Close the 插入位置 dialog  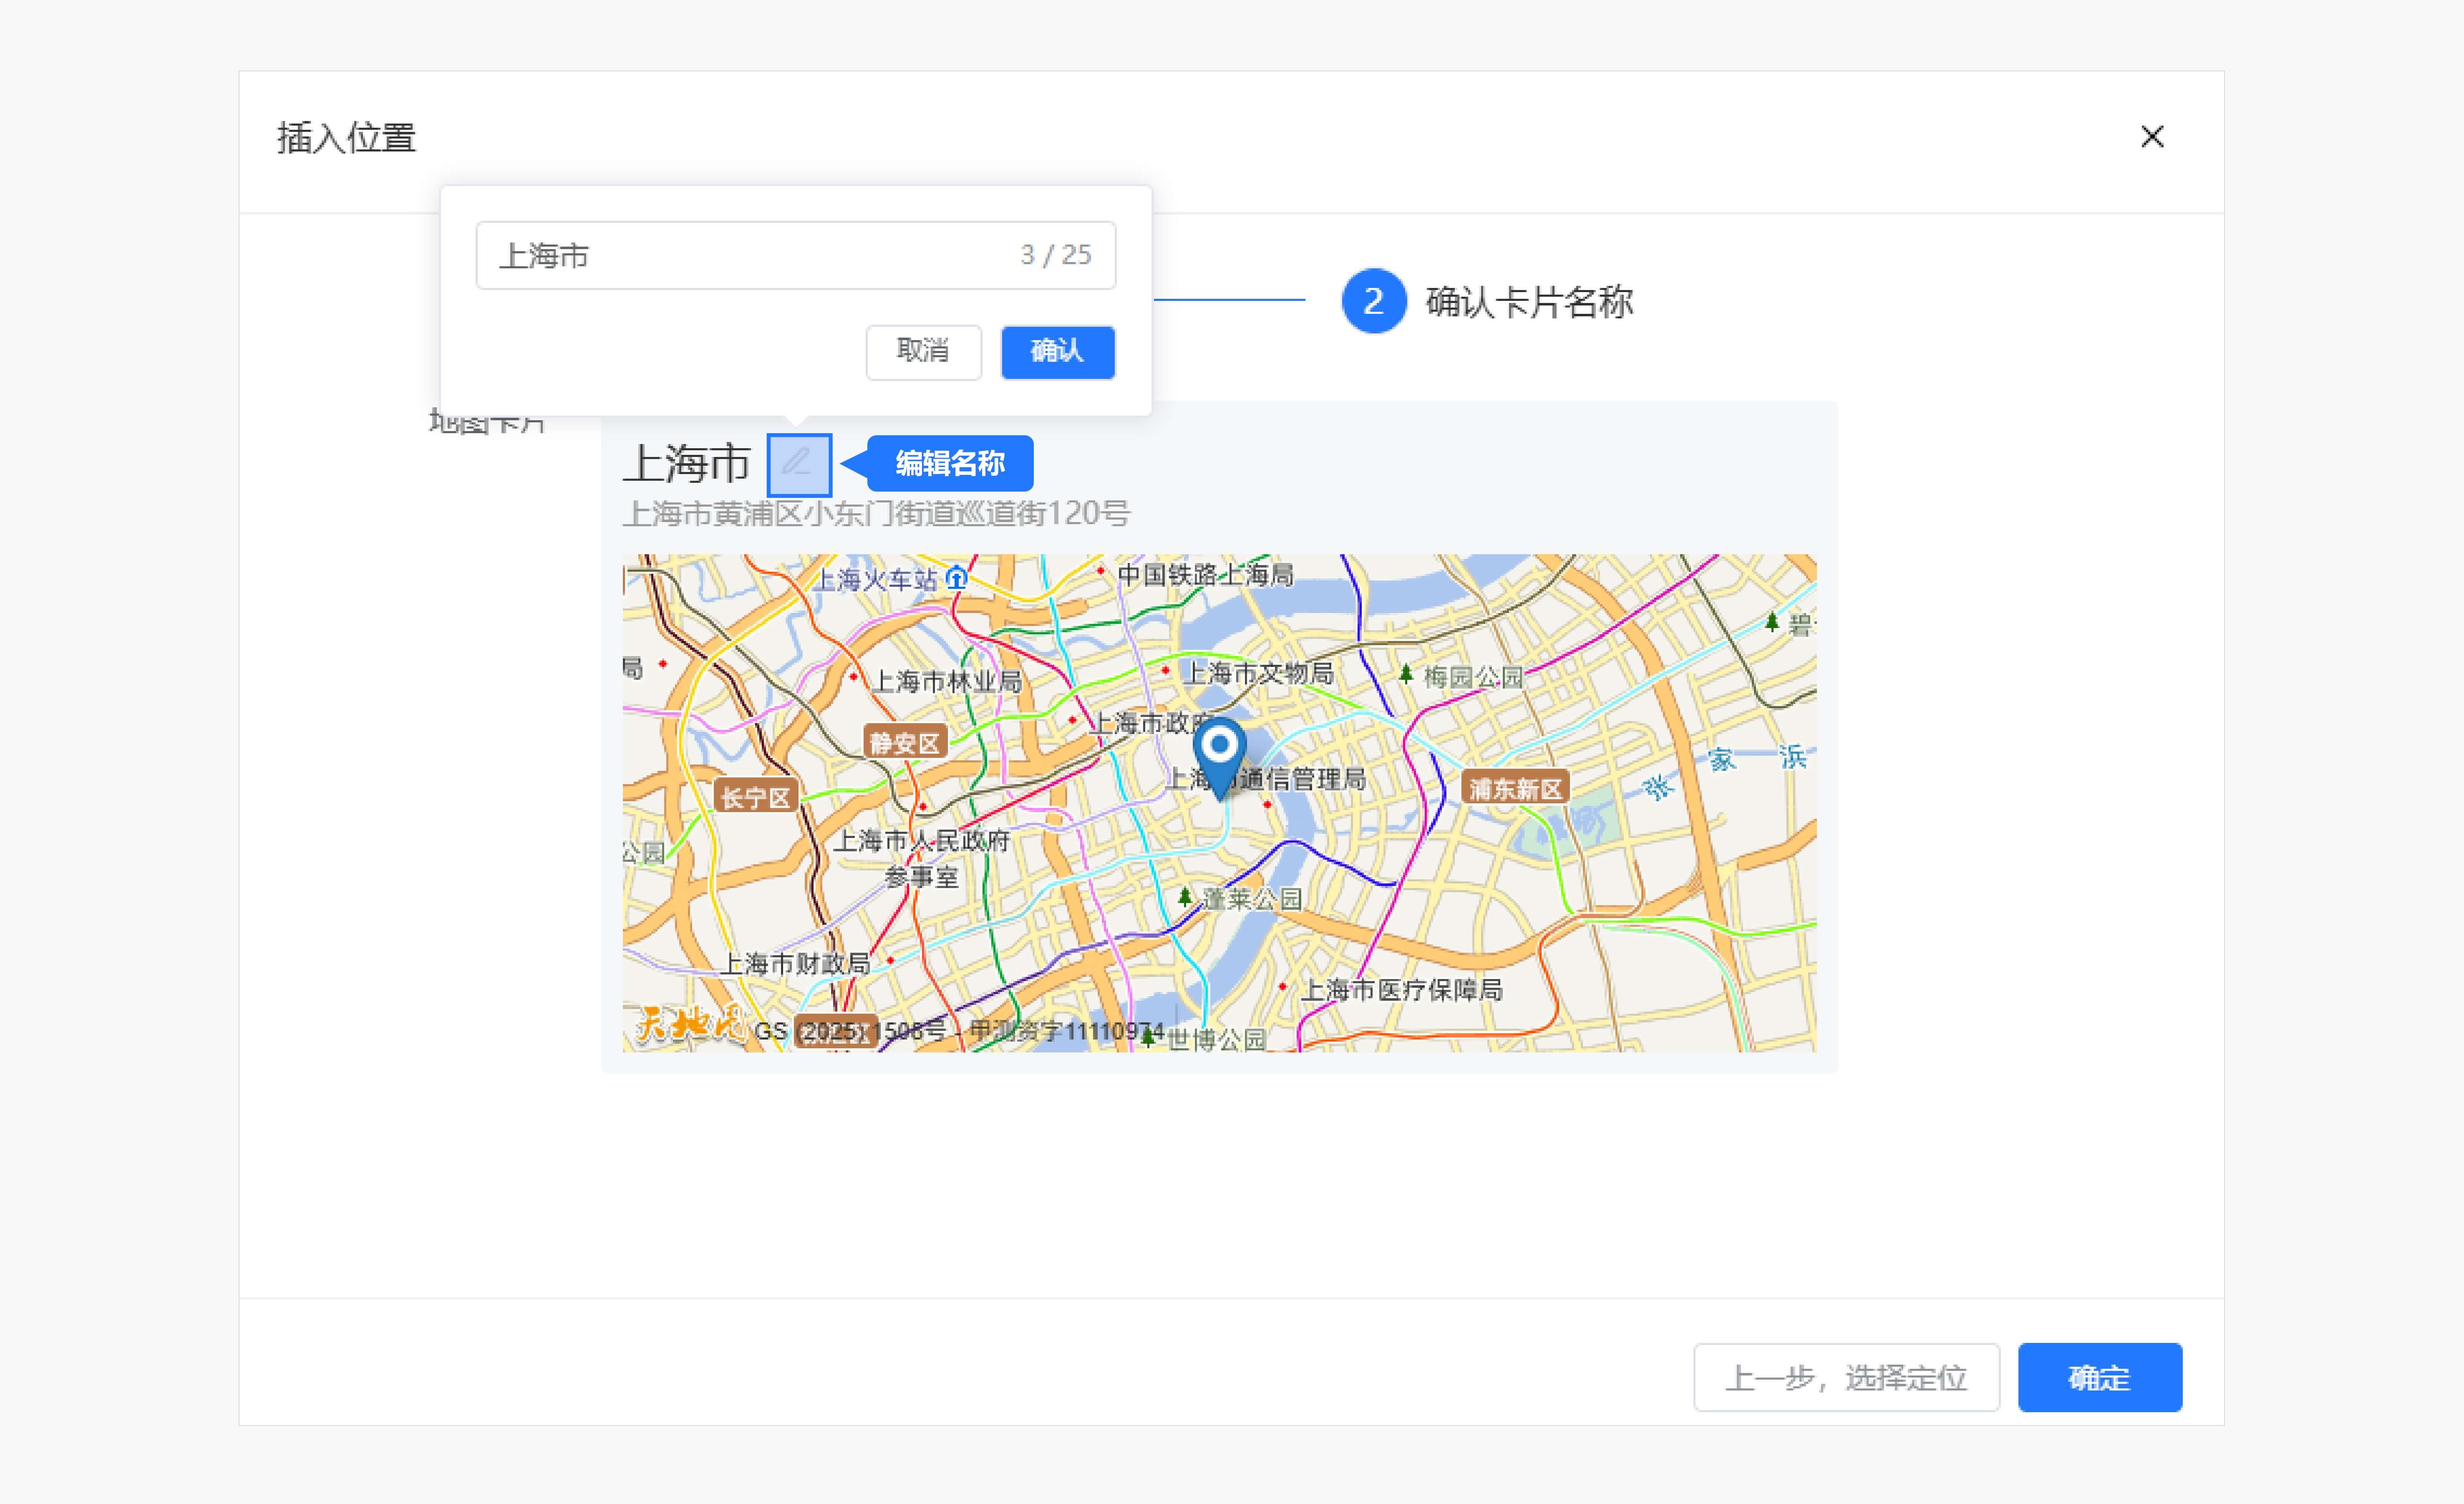[2151, 137]
